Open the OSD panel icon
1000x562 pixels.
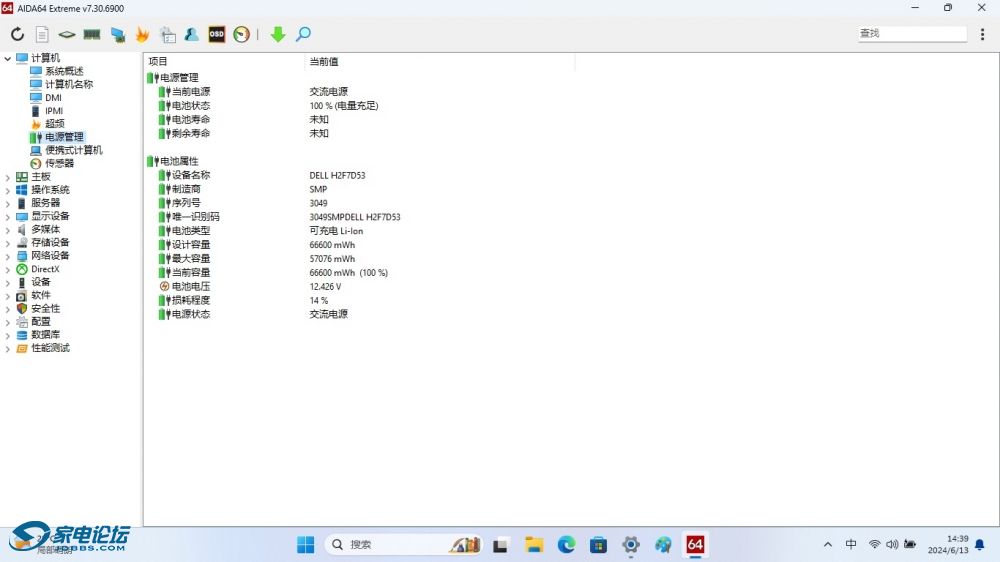[x=217, y=34]
